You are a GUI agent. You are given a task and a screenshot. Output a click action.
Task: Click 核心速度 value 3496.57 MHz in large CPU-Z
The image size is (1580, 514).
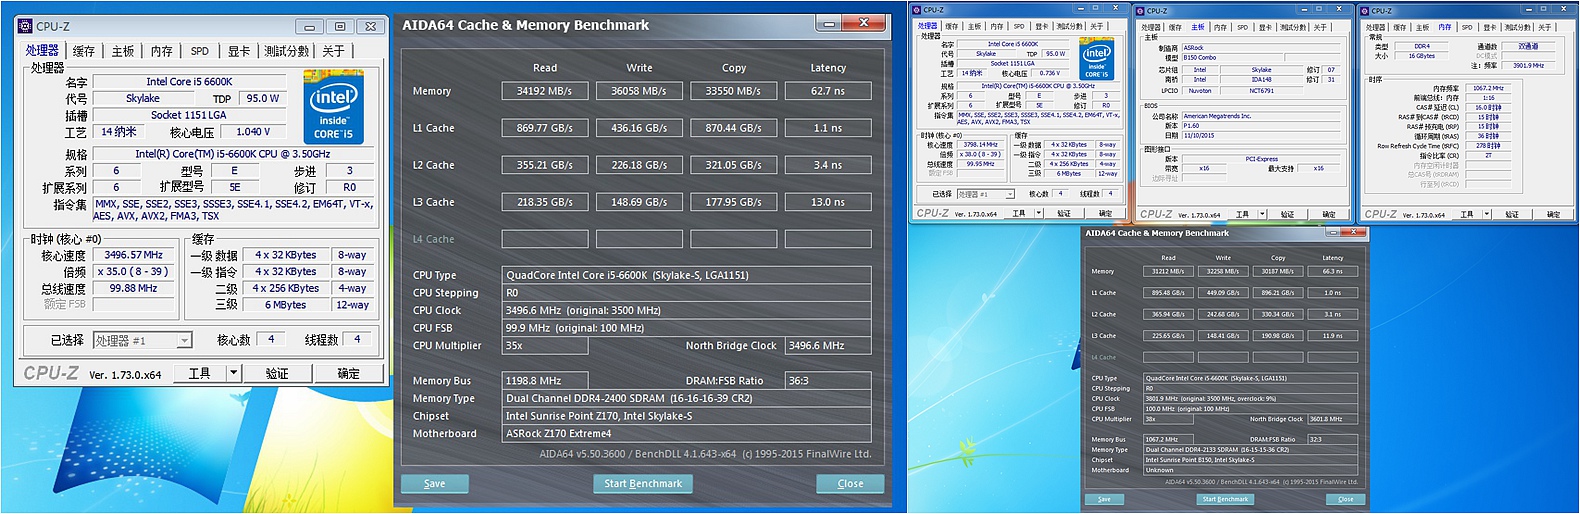click(134, 255)
